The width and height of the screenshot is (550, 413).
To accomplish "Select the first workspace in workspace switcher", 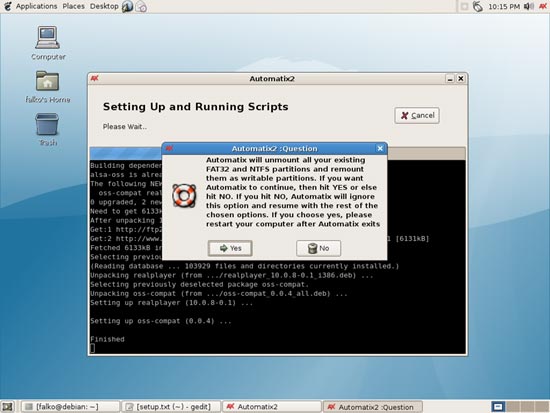I will coord(498,407).
